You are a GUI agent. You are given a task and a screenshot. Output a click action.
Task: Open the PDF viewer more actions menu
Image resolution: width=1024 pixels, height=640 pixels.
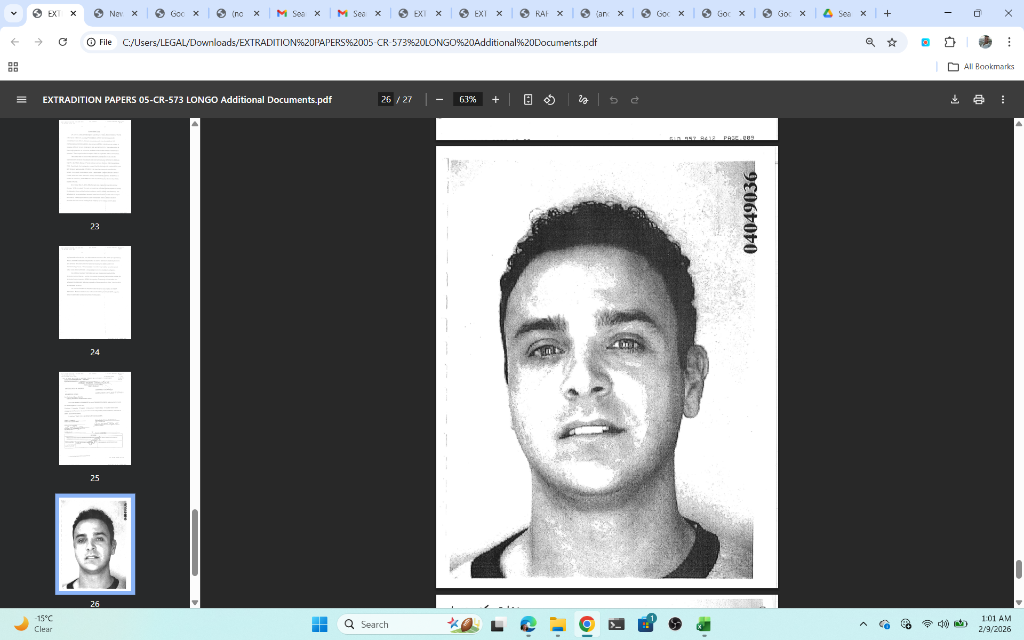tap(1002, 100)
